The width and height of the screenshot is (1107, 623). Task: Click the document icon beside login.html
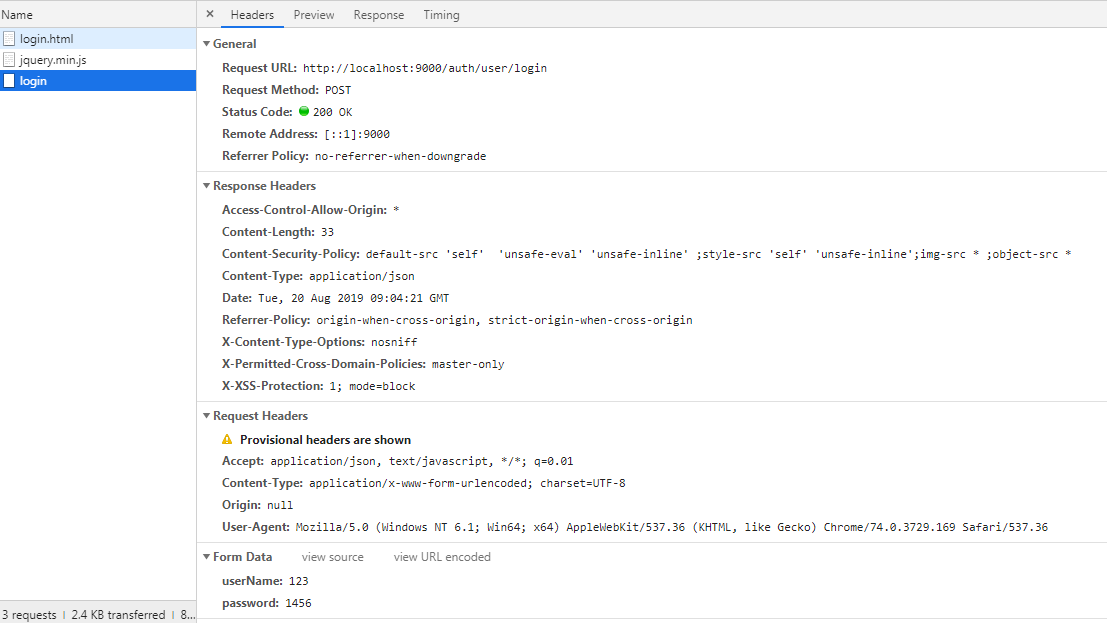(9, 37)
